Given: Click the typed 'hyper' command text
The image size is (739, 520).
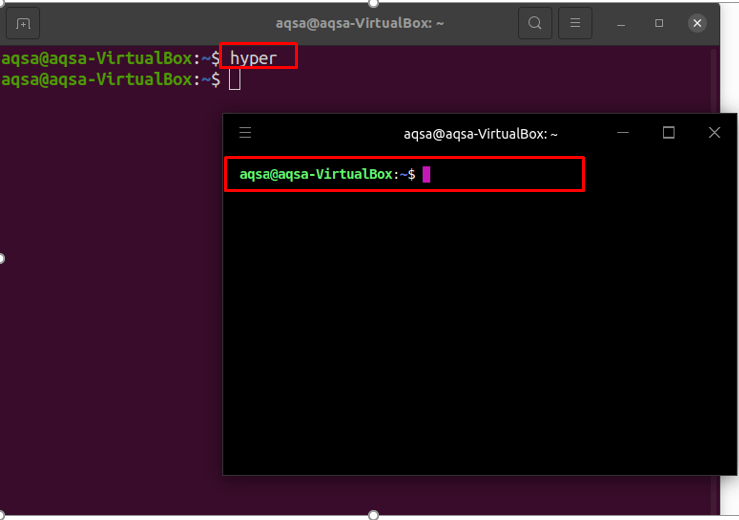Looking at the screenshot, I should (253, 58).
